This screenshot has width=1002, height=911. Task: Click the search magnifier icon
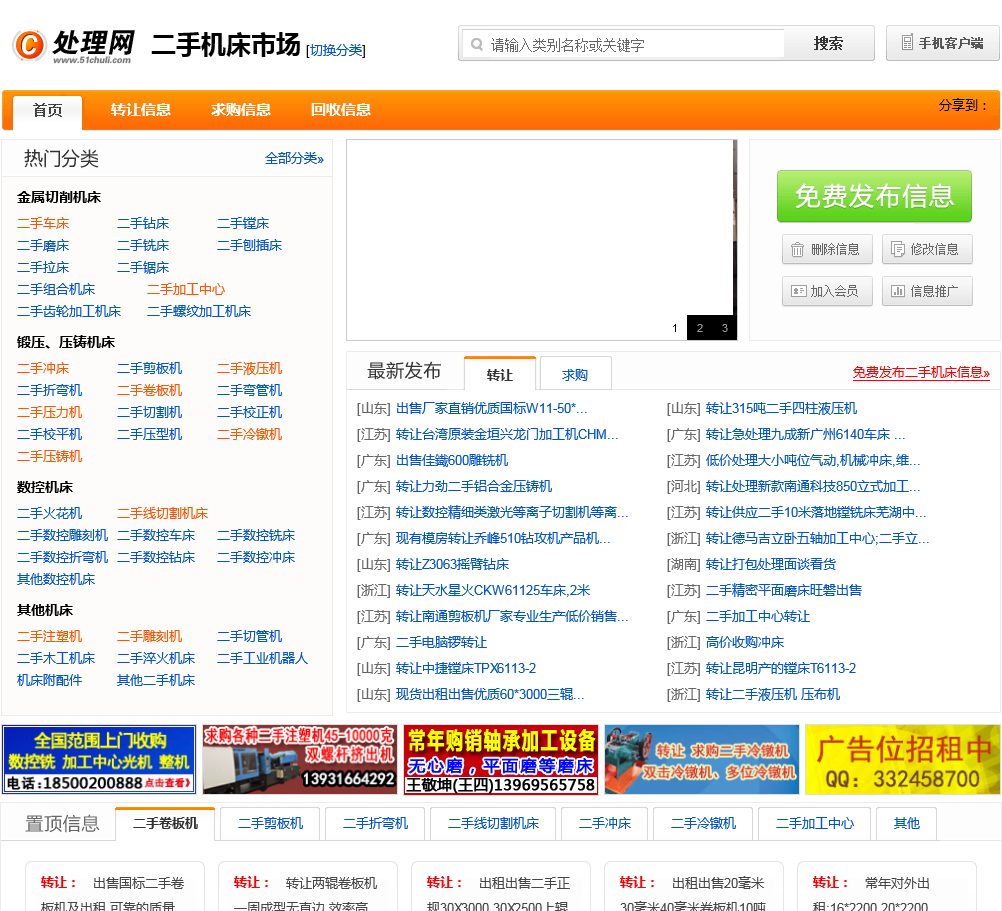[477, 45]
